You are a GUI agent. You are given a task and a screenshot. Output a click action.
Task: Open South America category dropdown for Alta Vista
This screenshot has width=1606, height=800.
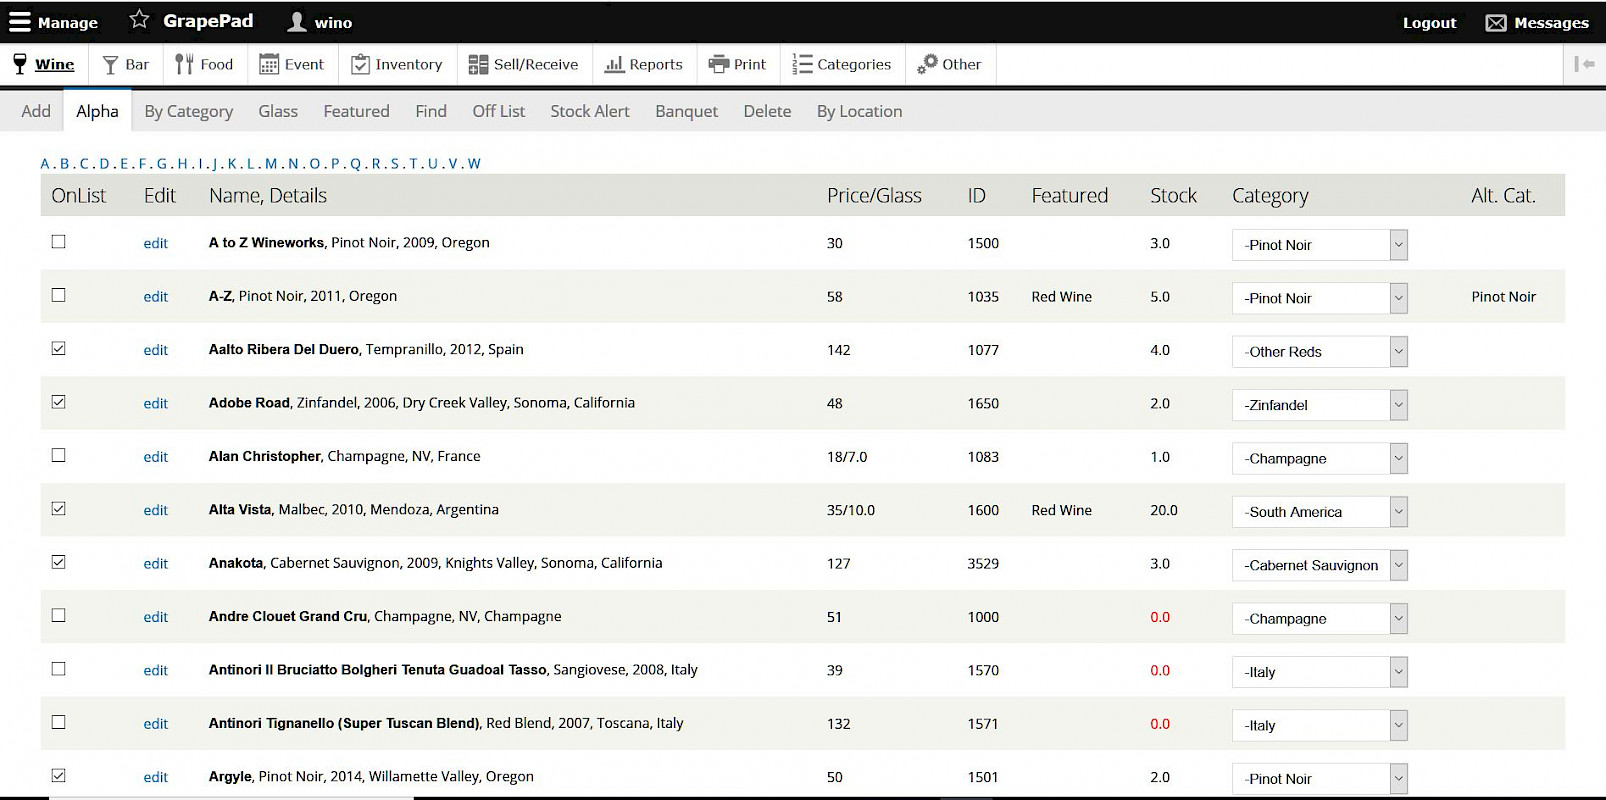click(x=1319, y=512)
